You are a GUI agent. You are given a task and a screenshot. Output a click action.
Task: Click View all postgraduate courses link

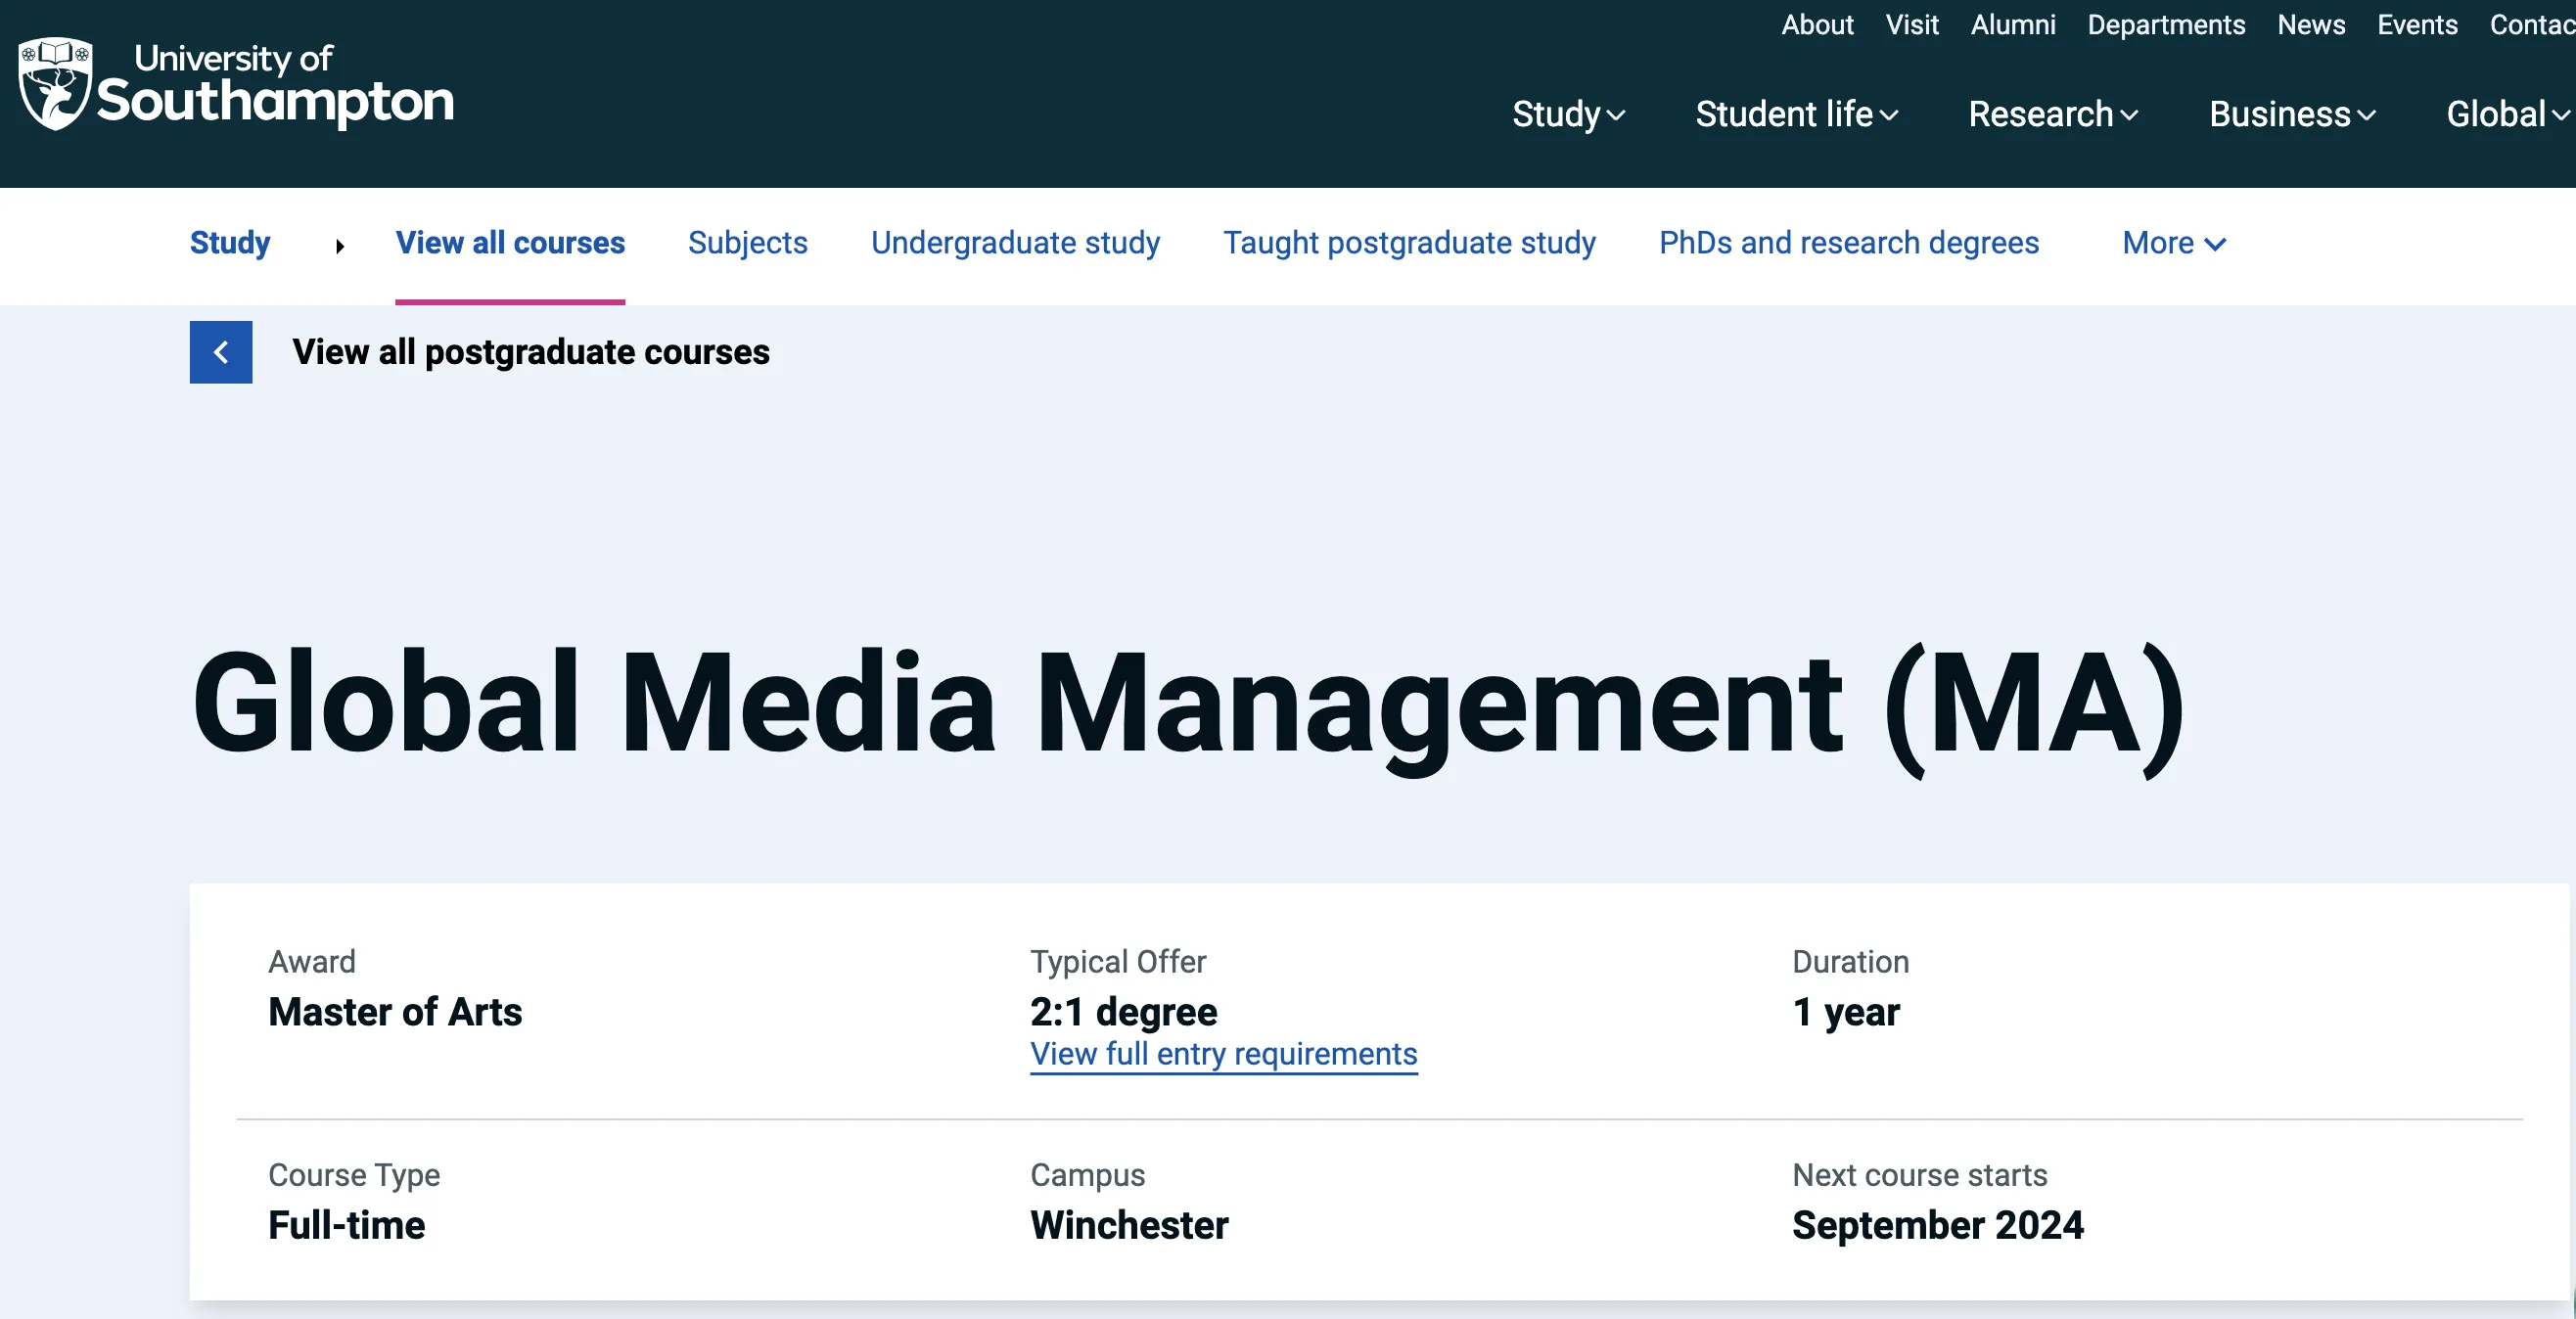coord(530,352)
